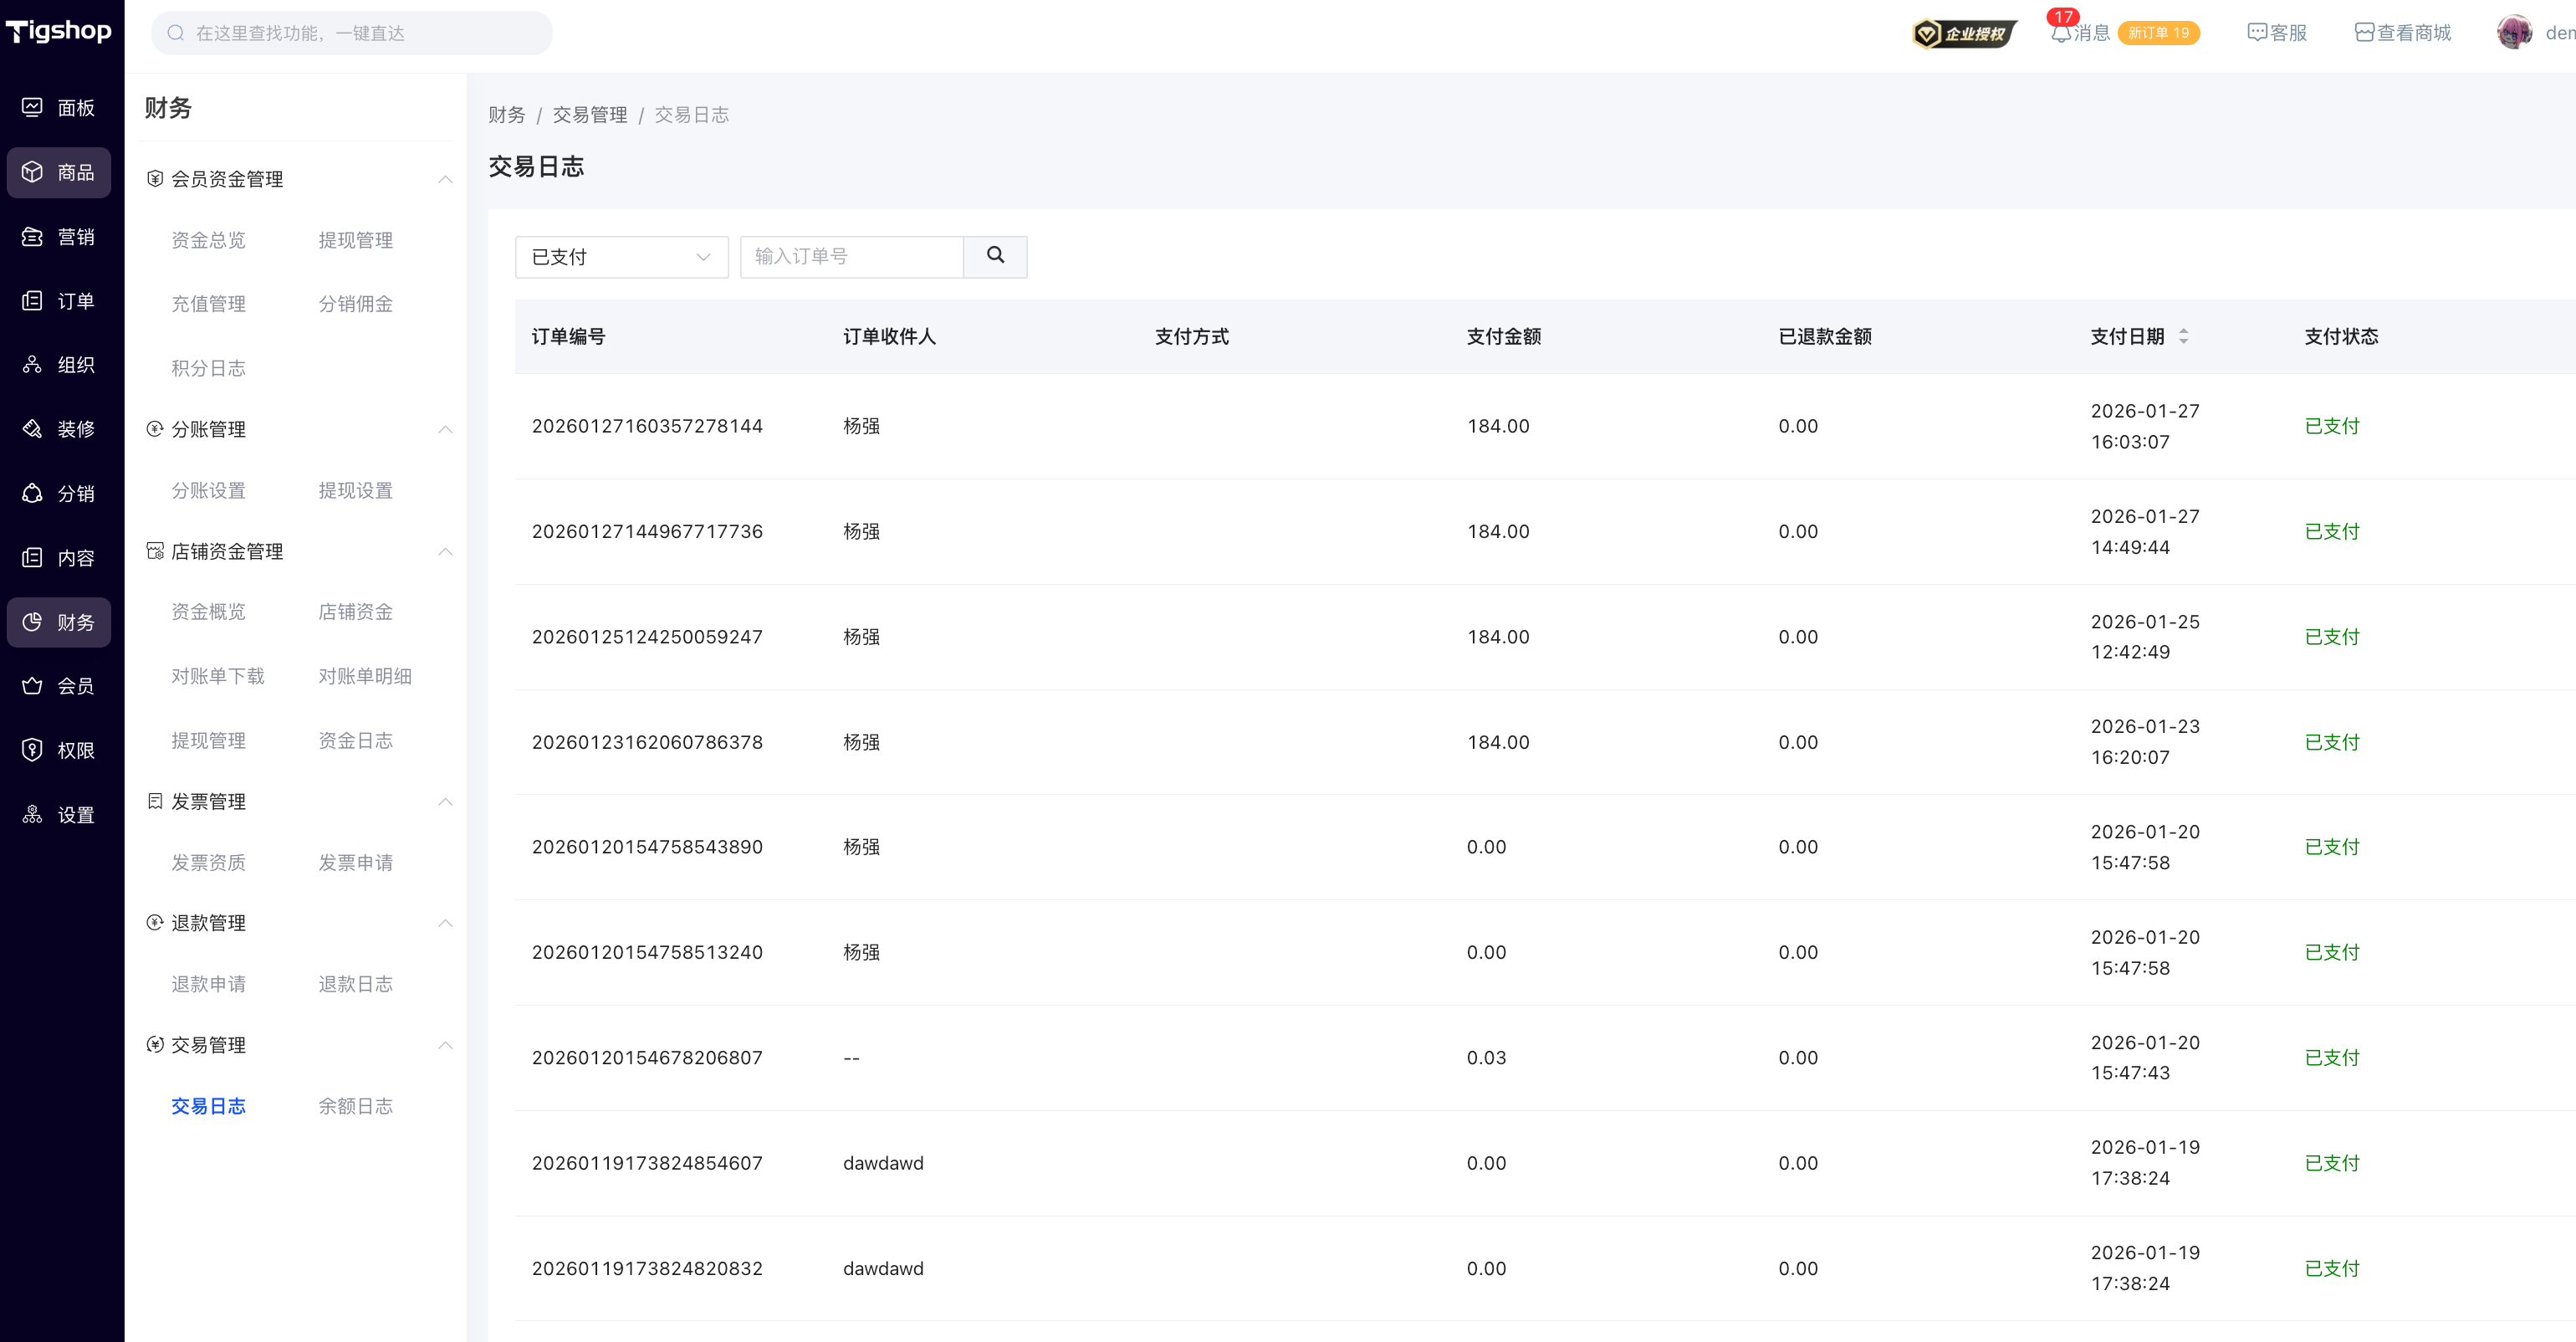Open 退款申请 menu item
Image resolution: width=2576 pixels, height=1342 pixels.
[208, 984]
